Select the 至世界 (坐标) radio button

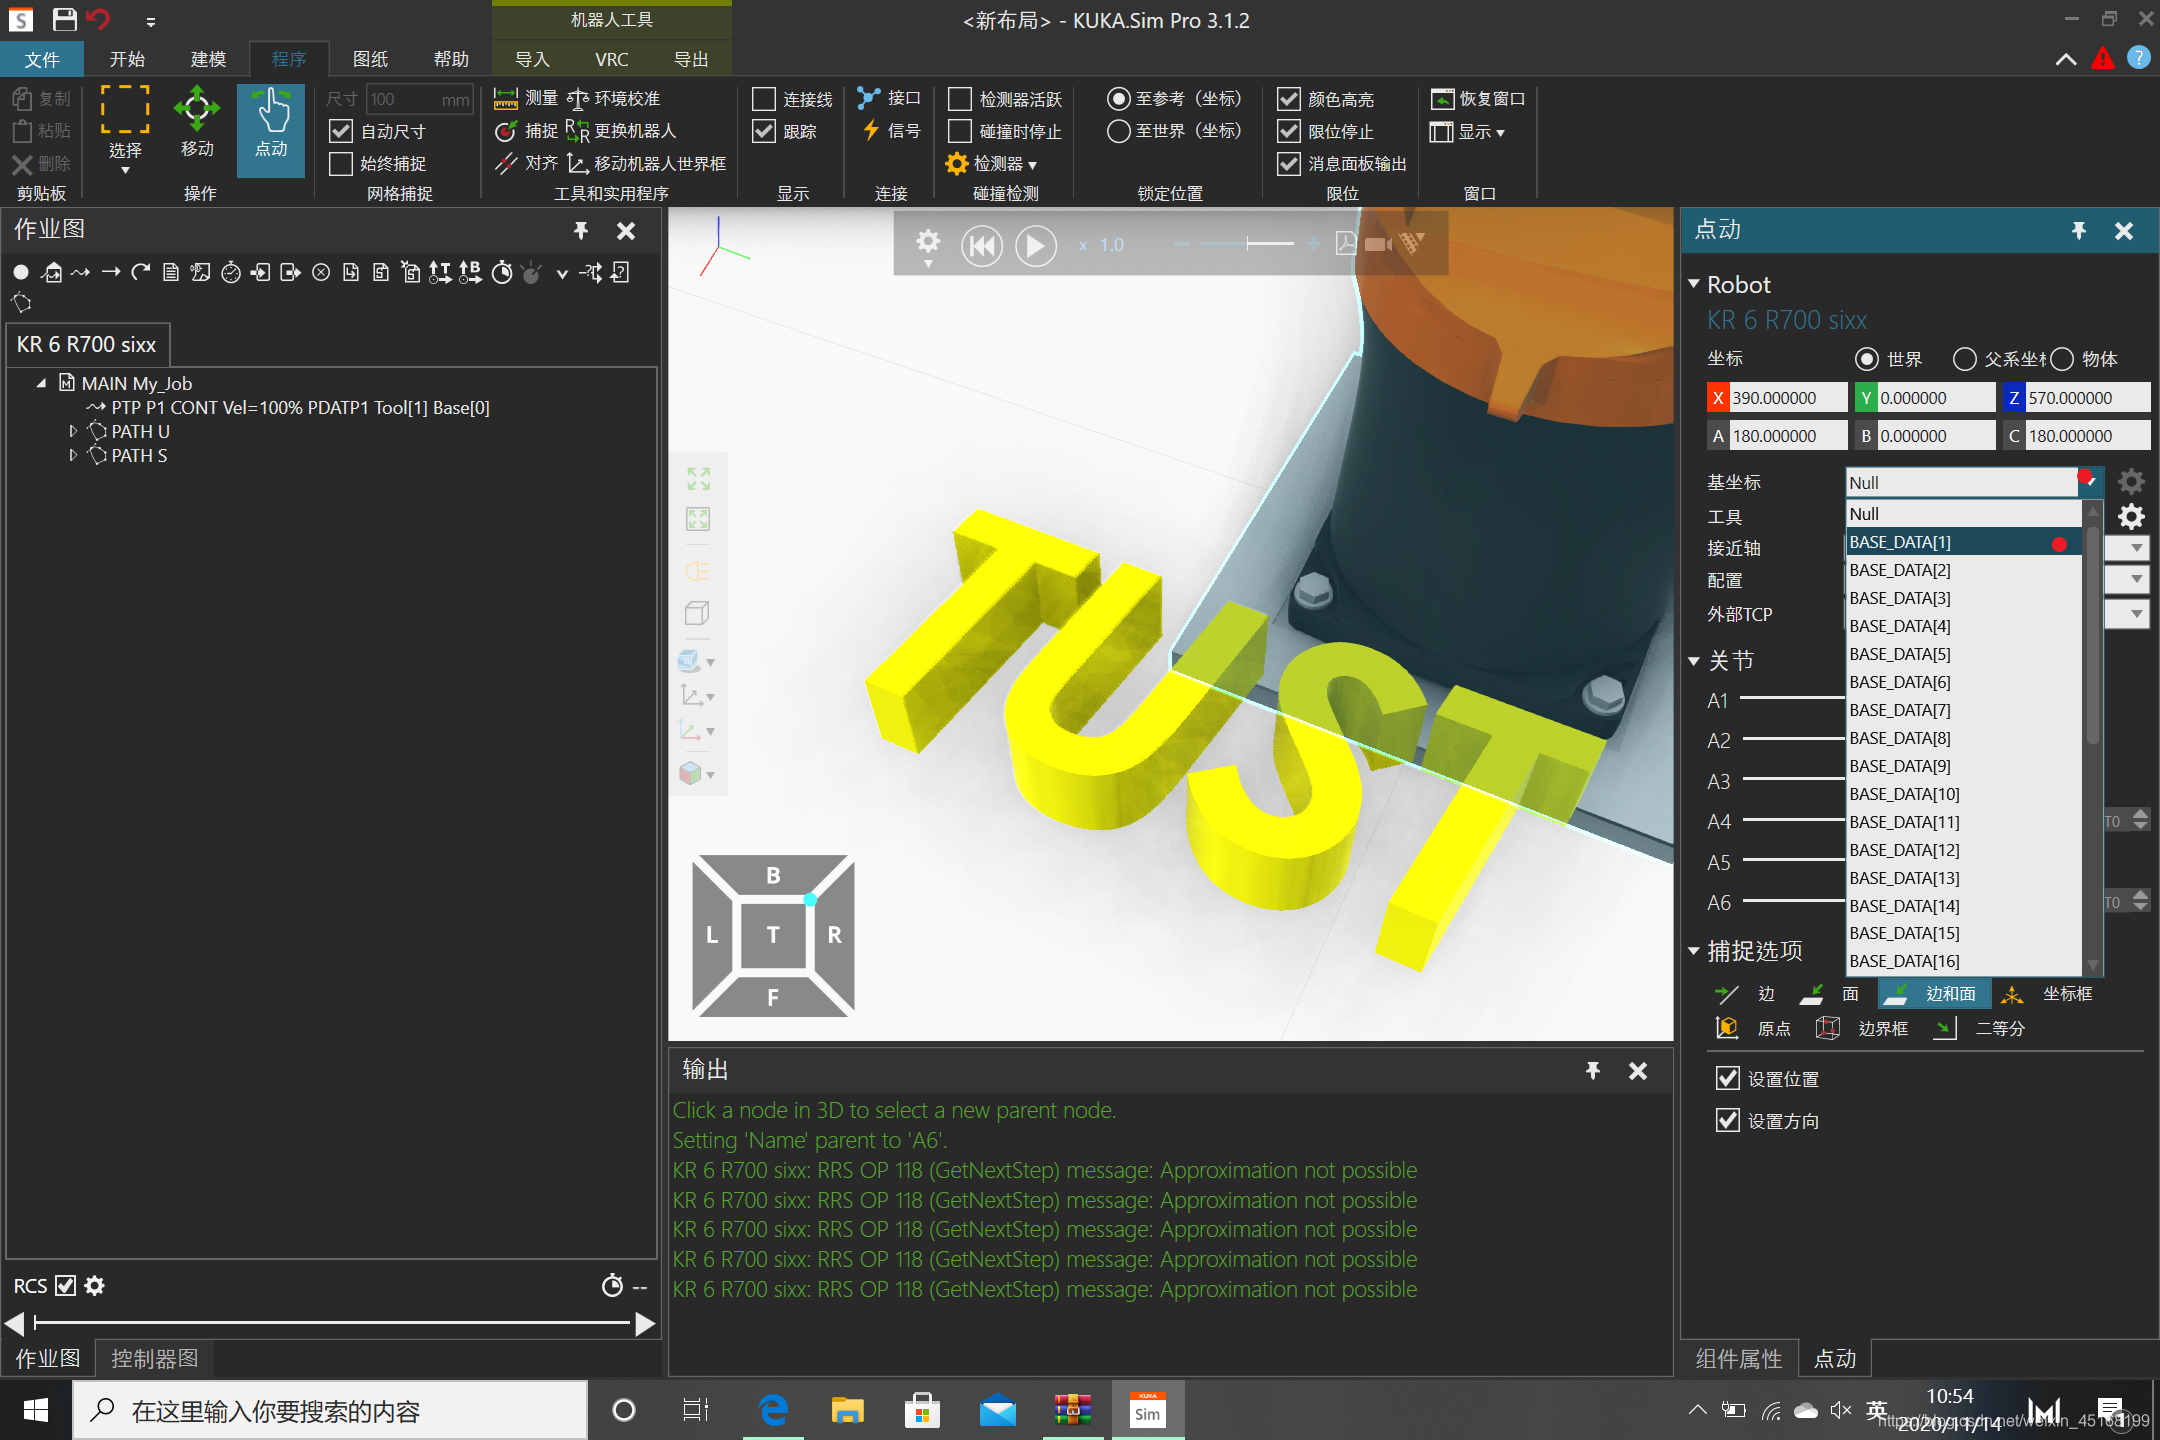1119,131
